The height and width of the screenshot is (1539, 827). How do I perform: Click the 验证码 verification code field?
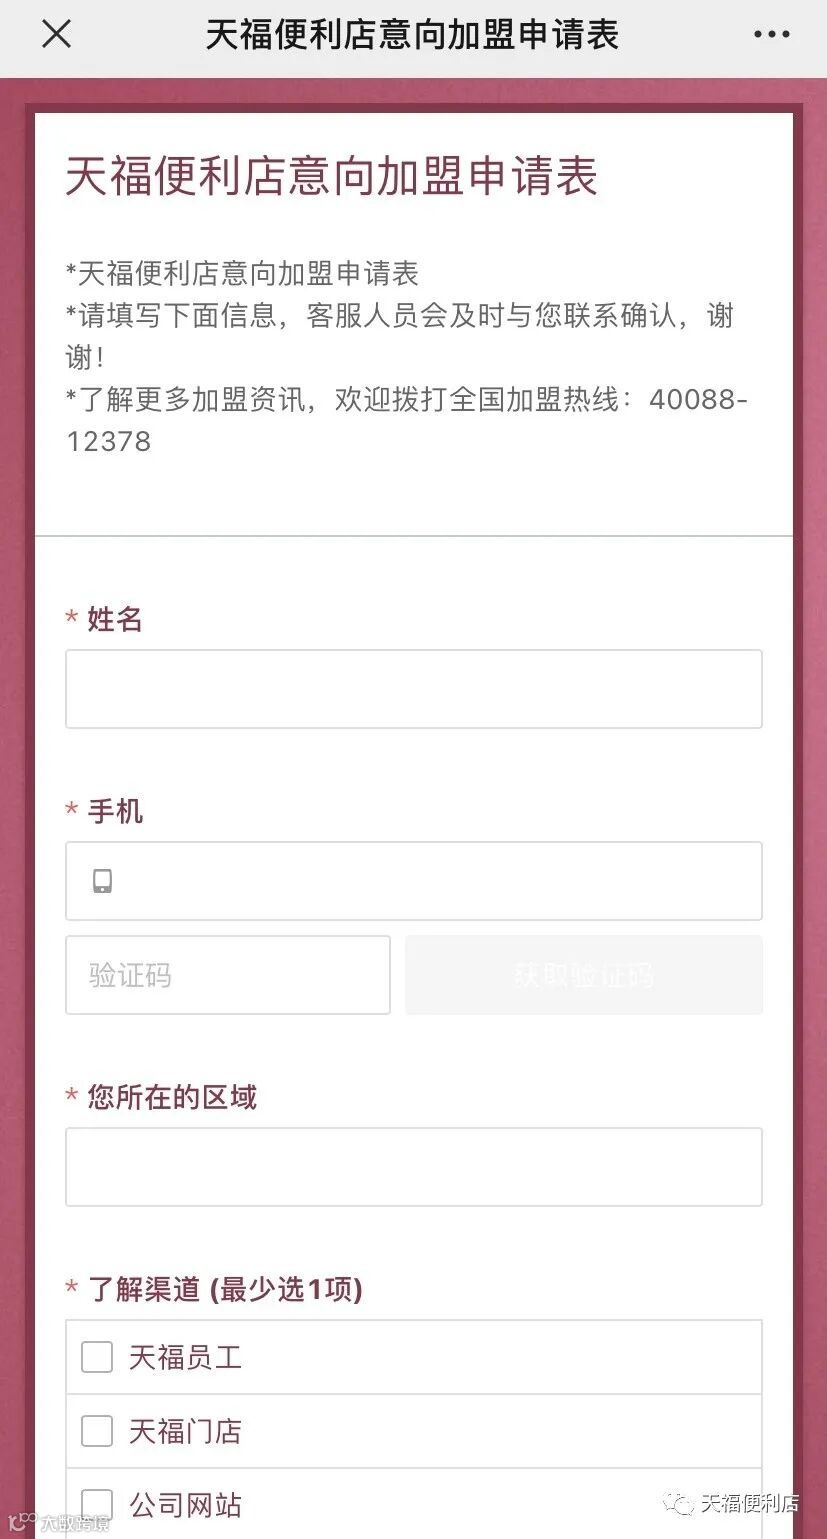(x=228, y=975)
